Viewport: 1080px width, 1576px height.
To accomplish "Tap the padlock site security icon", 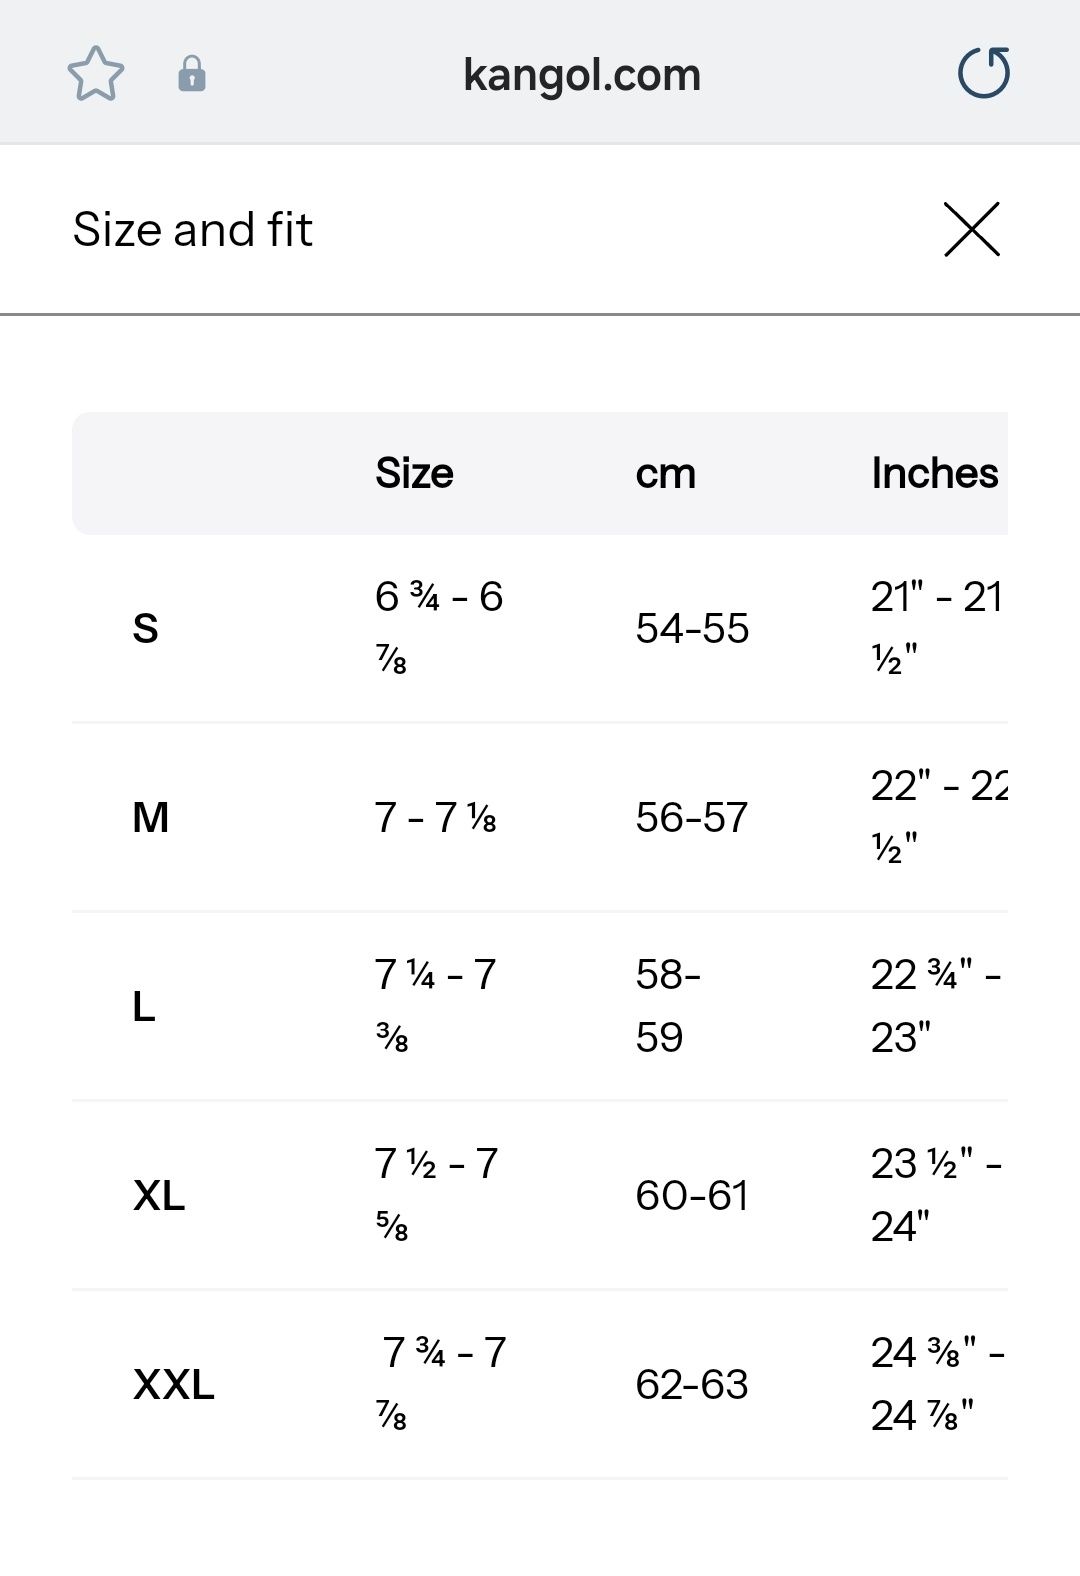I will [x=192, y=74].
